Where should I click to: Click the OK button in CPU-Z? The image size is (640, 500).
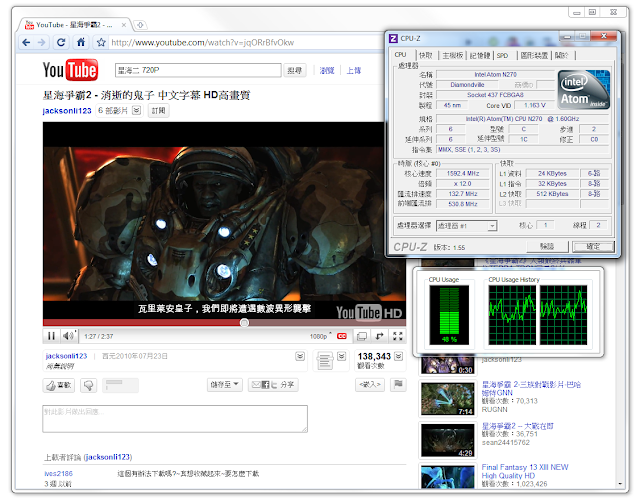pyautogui.click(x=593, y=247)
